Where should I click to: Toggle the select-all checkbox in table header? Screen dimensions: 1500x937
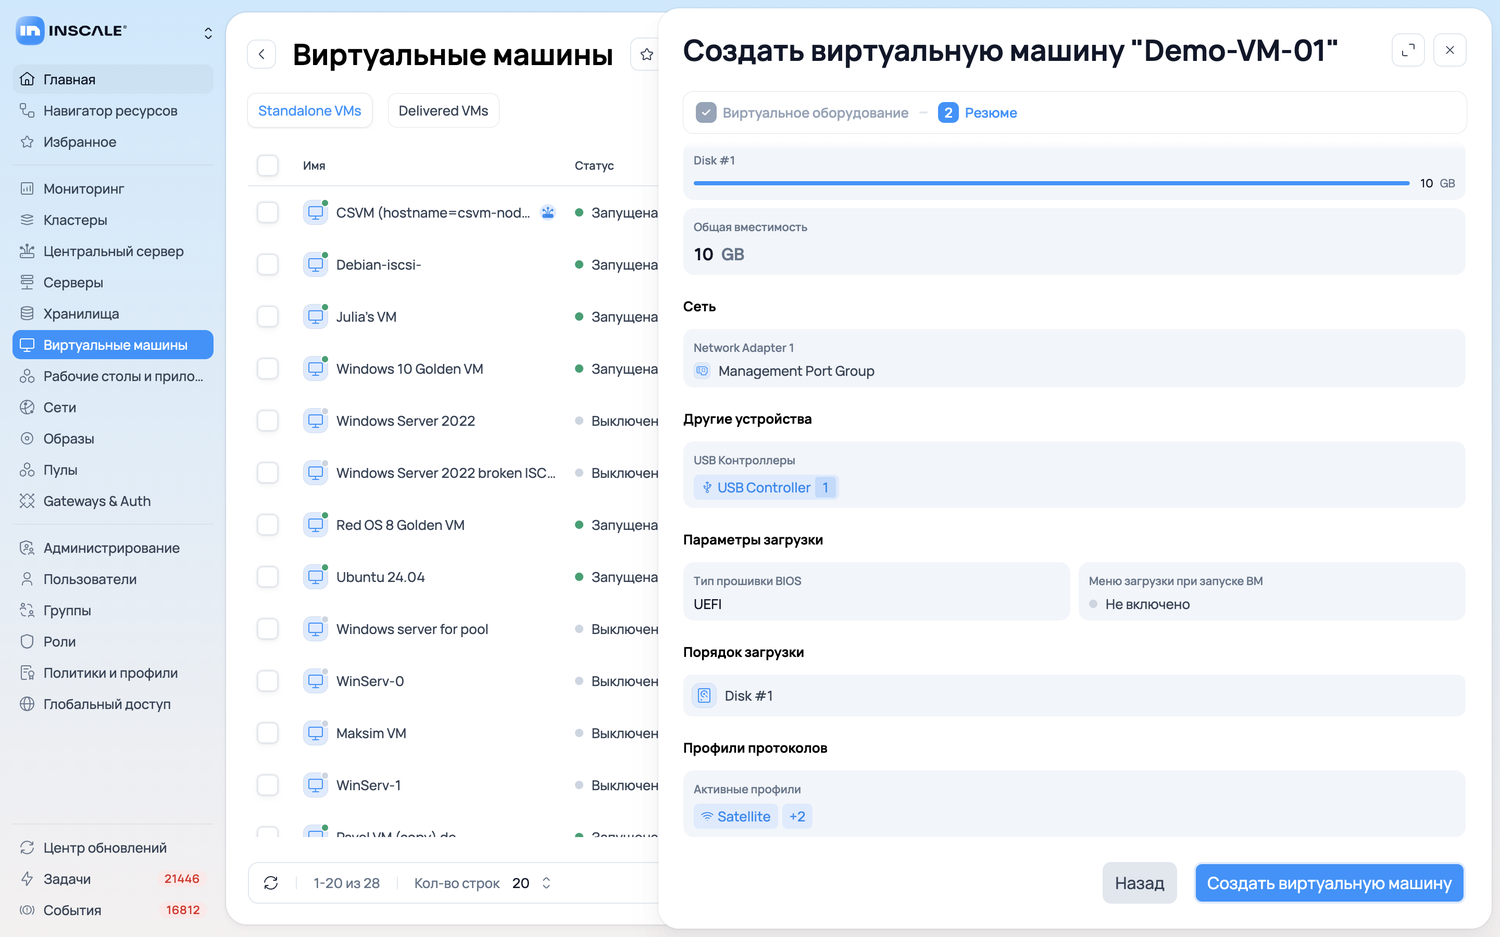[x=268, y=165]
